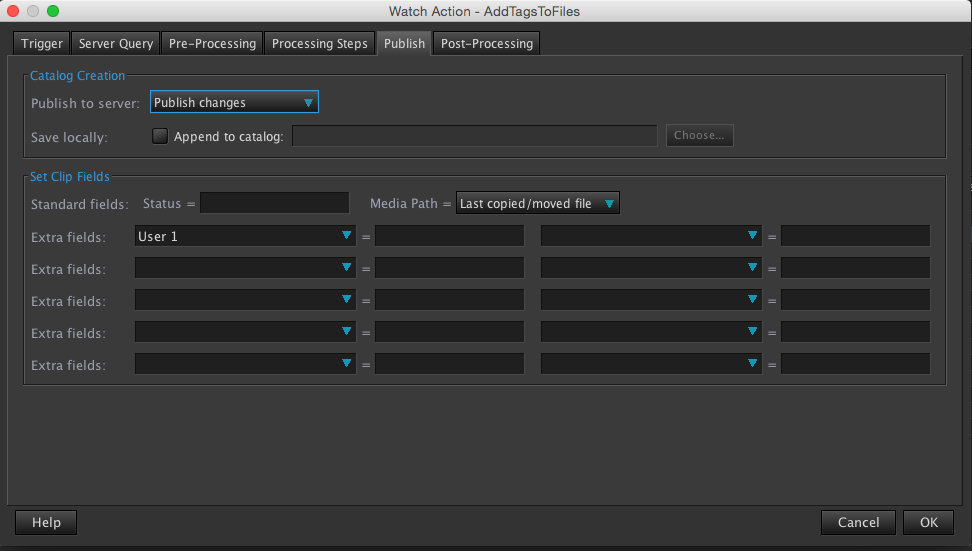
Task: Click the value field next to User 1
Action: (x=449, y=237)
